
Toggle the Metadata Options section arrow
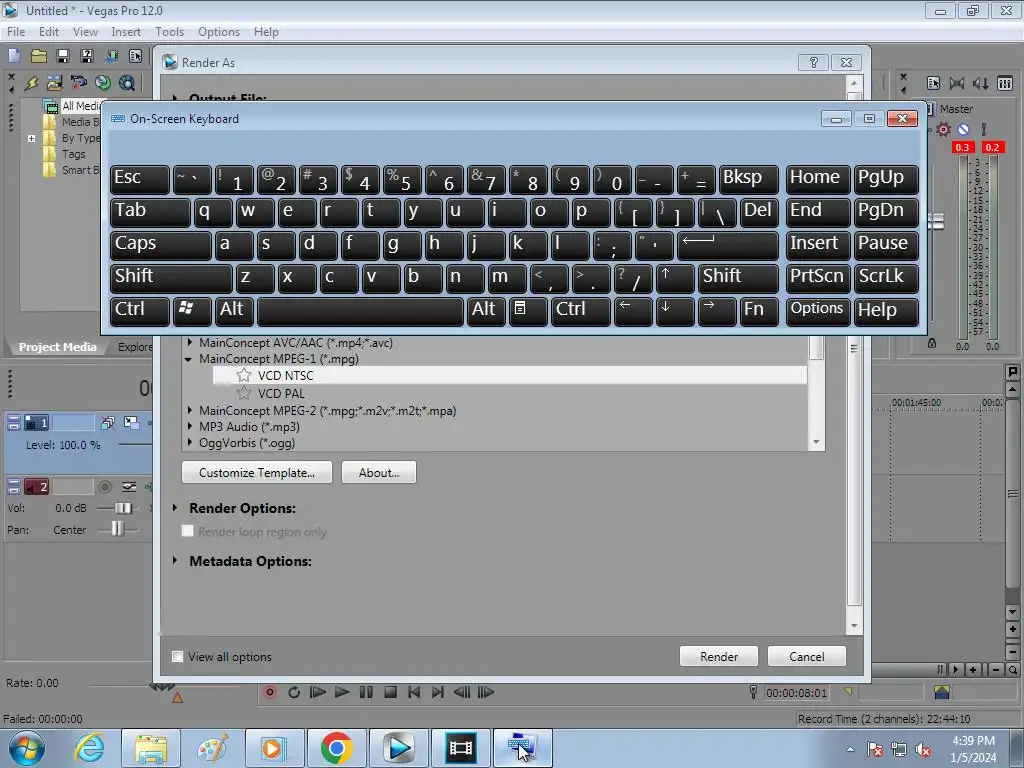click(175, 560)
